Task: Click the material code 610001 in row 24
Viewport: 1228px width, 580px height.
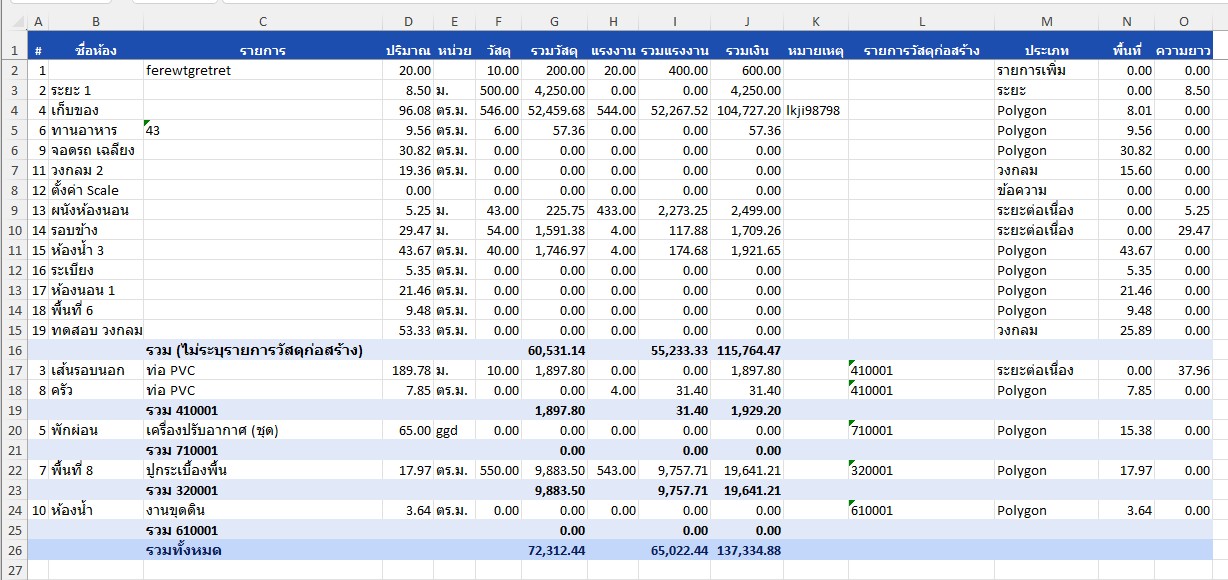Action: (x=921, y=510)
